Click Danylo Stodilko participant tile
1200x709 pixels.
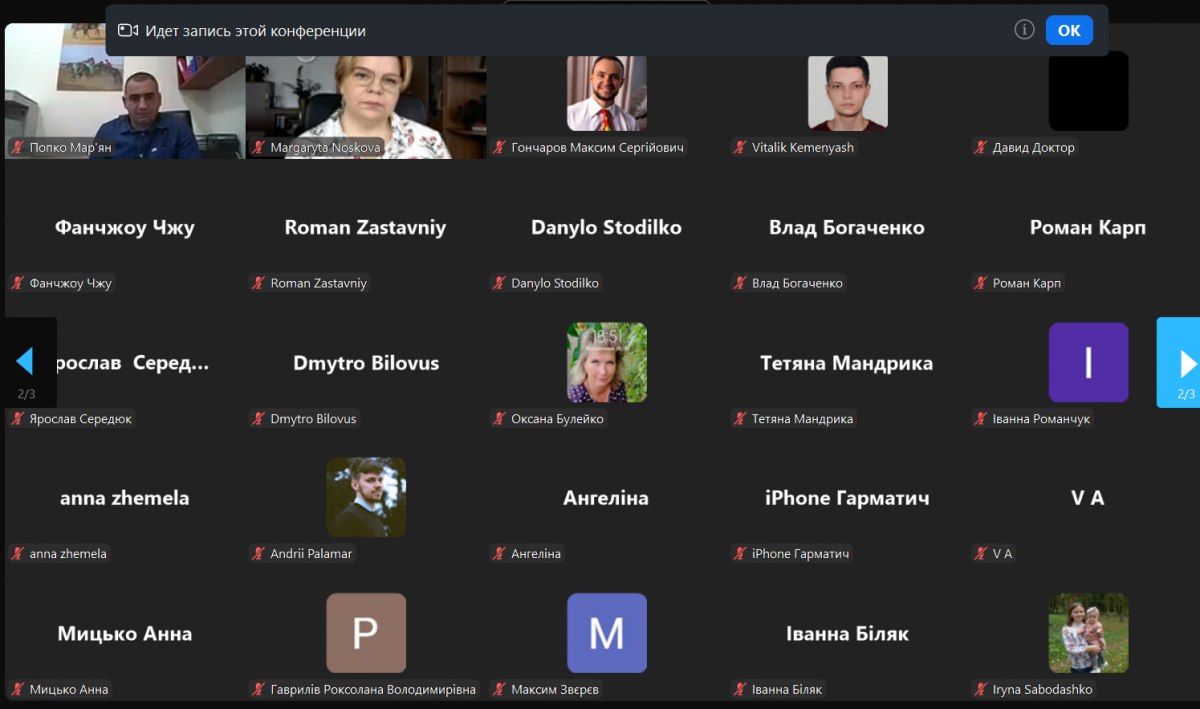pos(607,227)
